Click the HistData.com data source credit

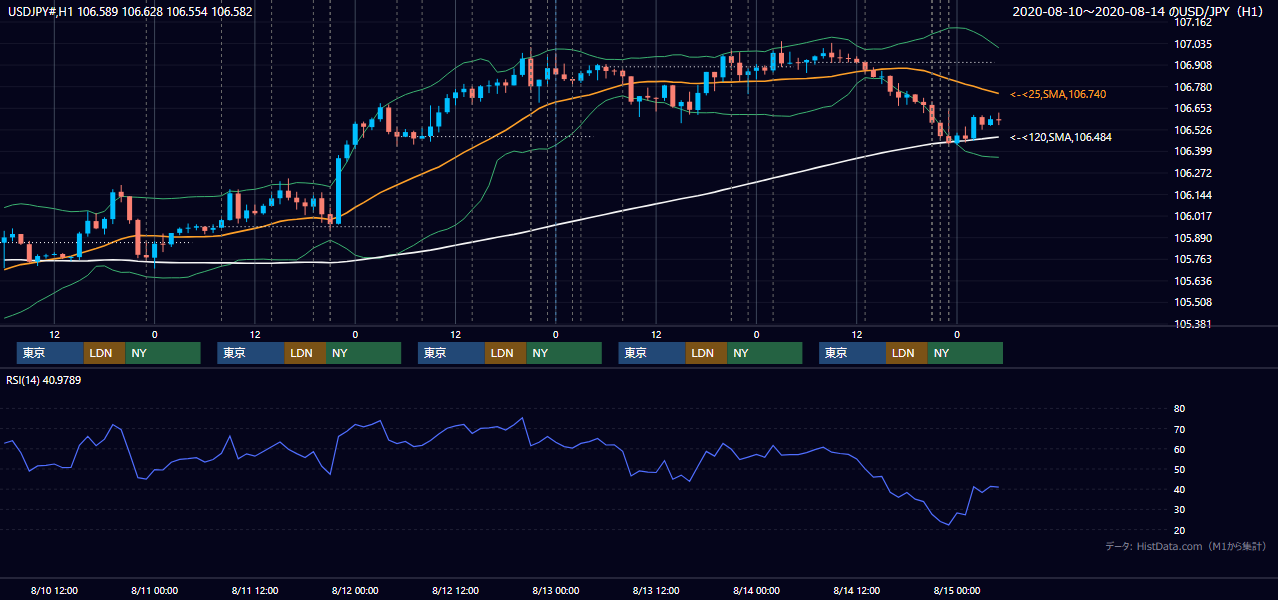[x=1186, y=546]
